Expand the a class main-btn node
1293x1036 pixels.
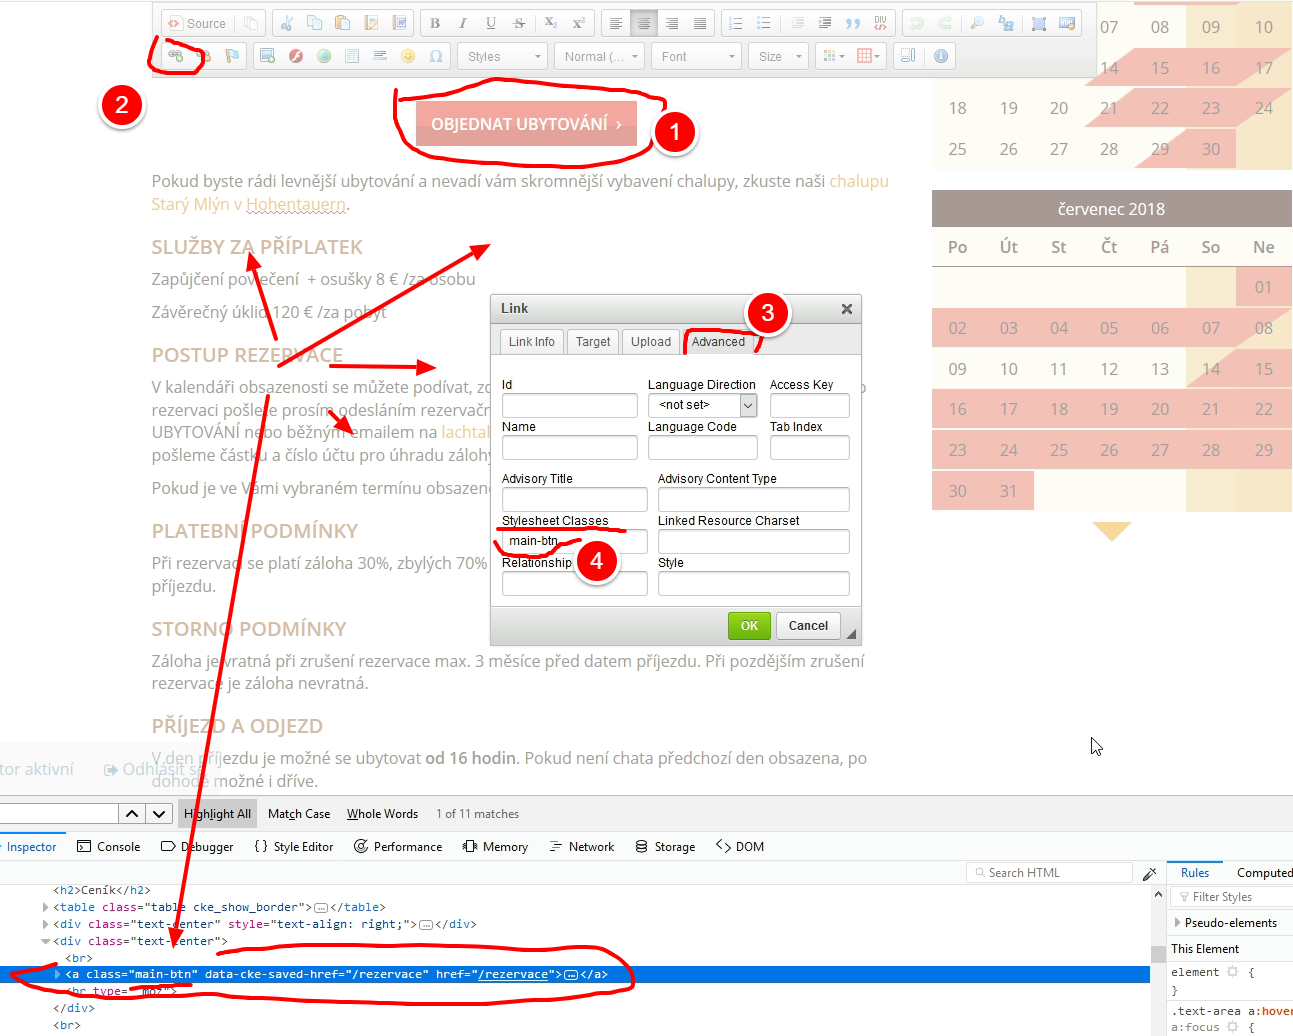click(58, 974)
